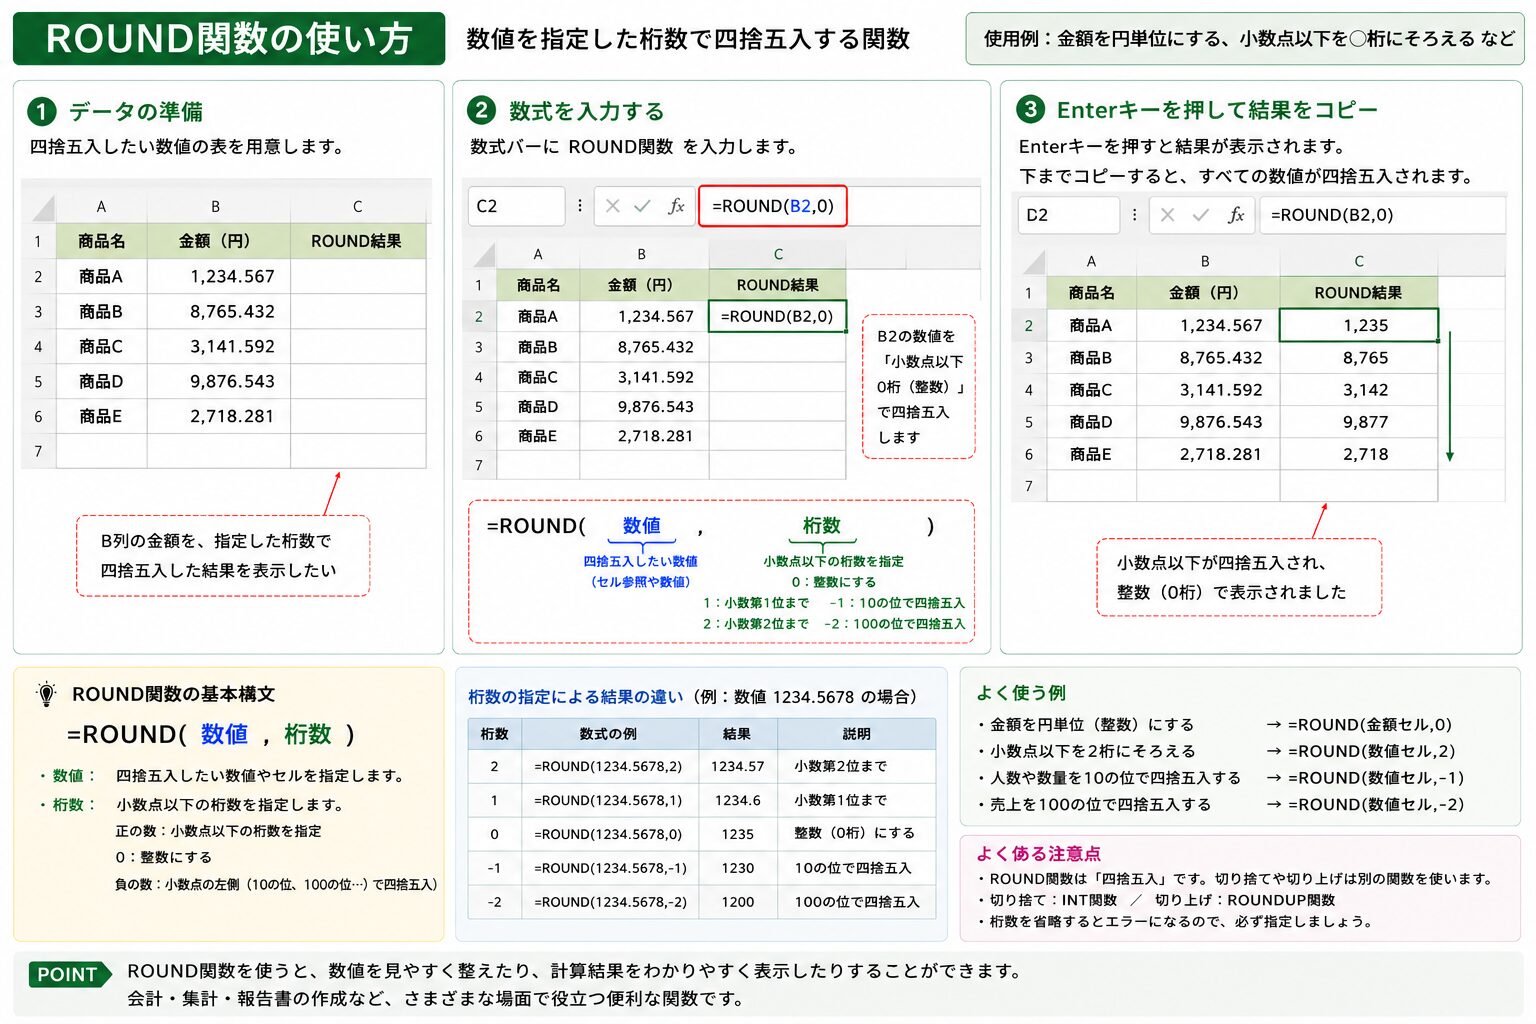1536x1024 pixels.
Task: Select column C header in step 1 sheet
Action: point(358,207)
